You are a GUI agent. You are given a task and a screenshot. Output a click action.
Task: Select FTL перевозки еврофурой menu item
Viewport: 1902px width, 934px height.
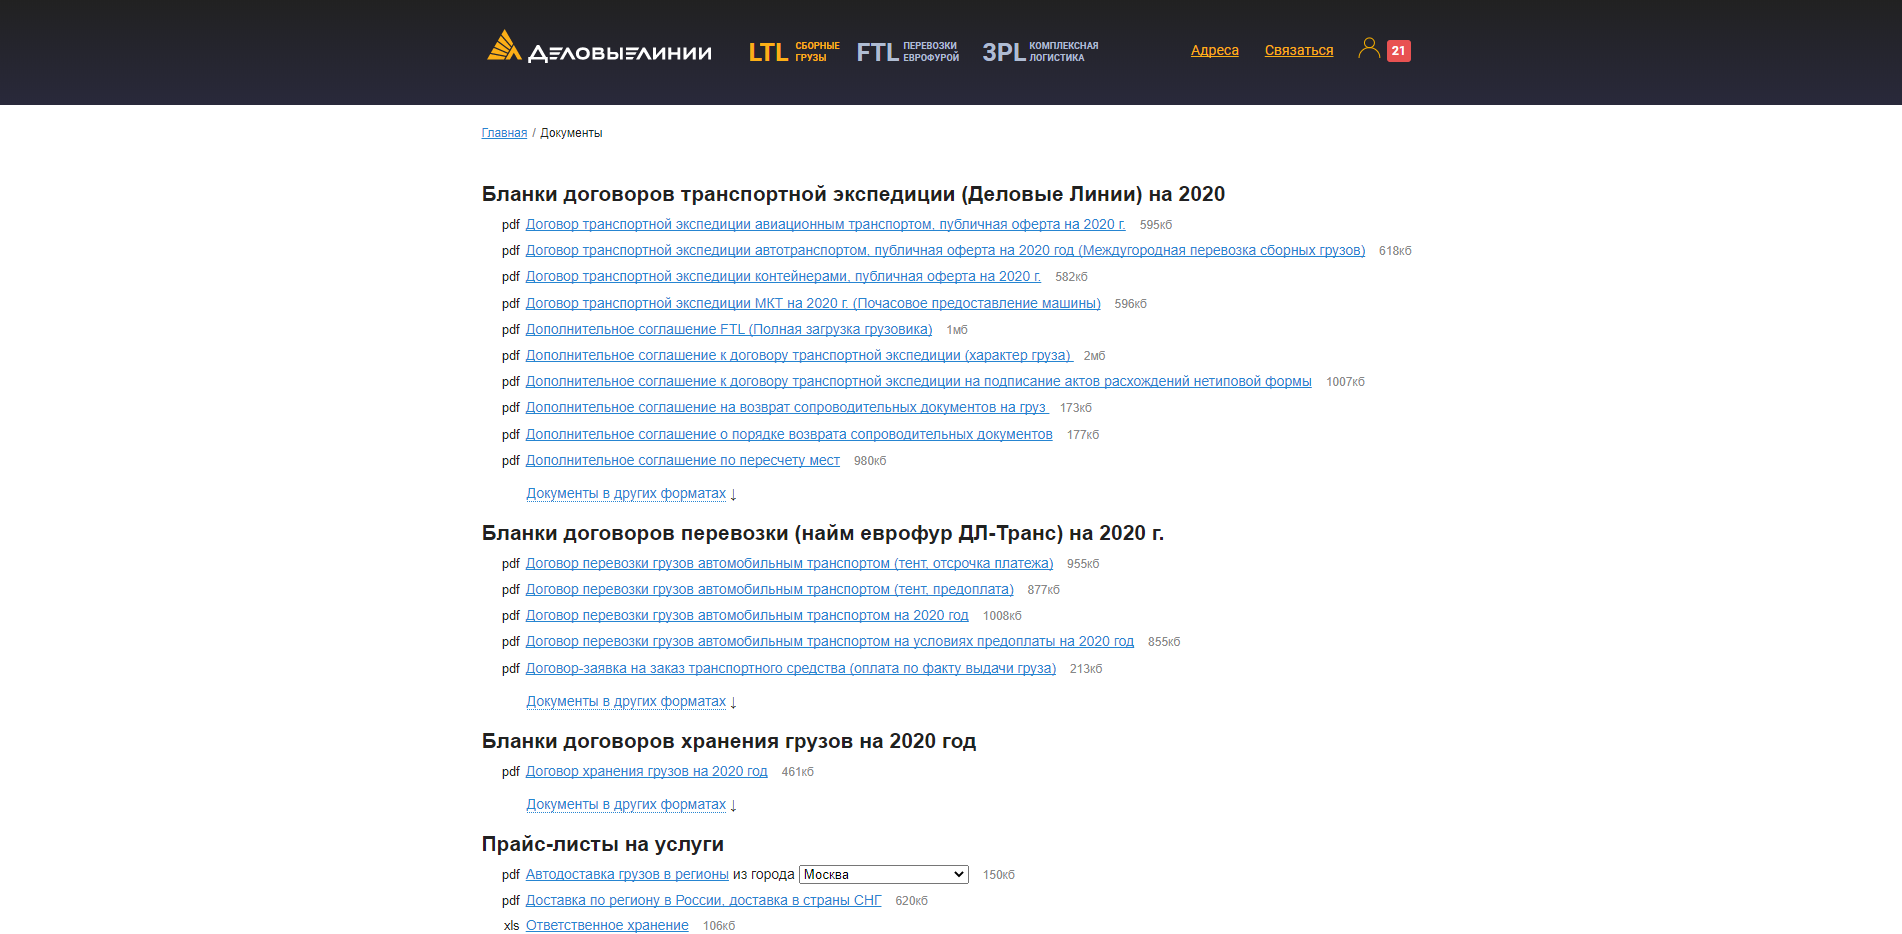(908, 52)
